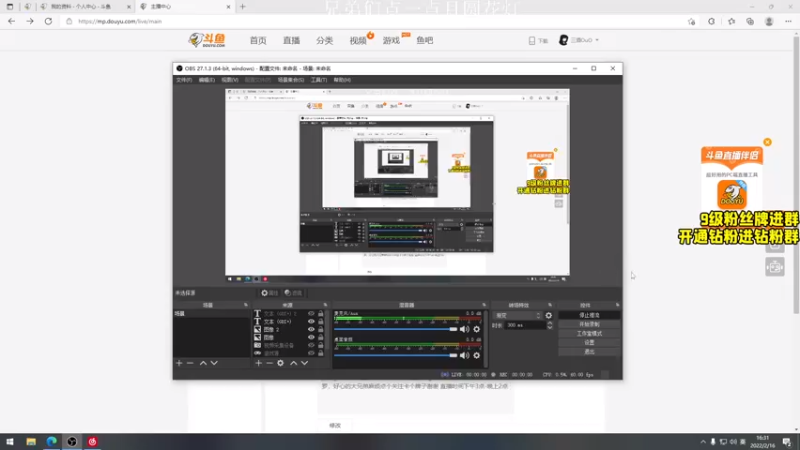Open OBS from Windows taskbar
This screenshot has height=450, width=800.
click(x=72, y=442)
